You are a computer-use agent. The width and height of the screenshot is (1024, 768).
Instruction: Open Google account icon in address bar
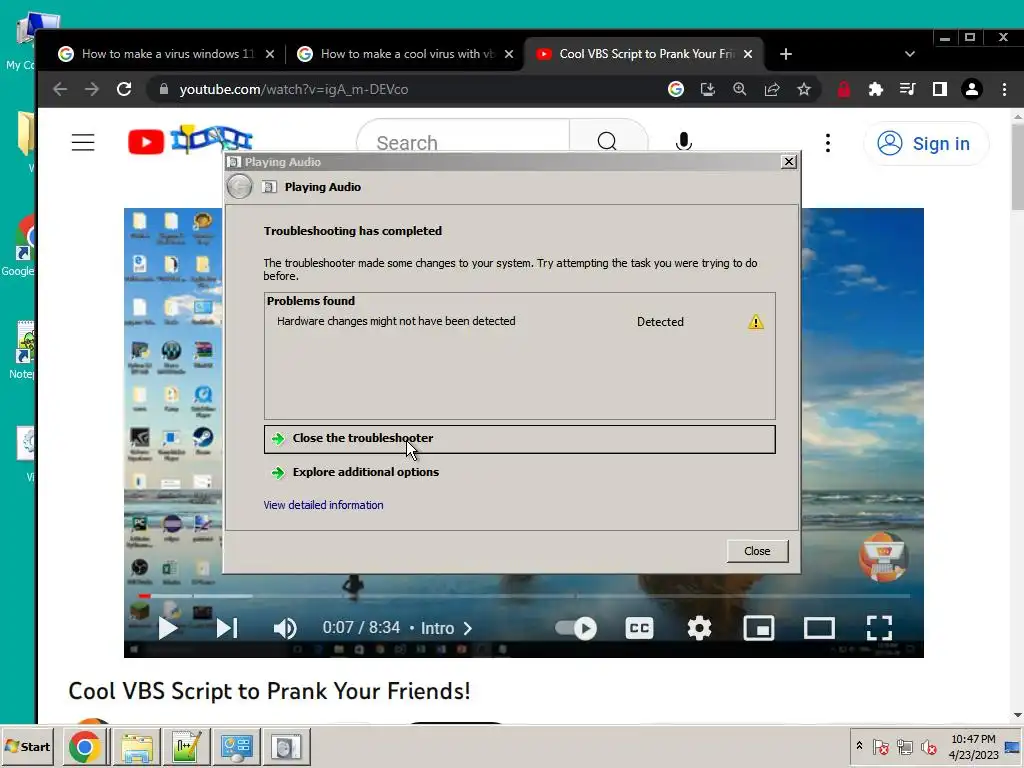click(676, 89)
